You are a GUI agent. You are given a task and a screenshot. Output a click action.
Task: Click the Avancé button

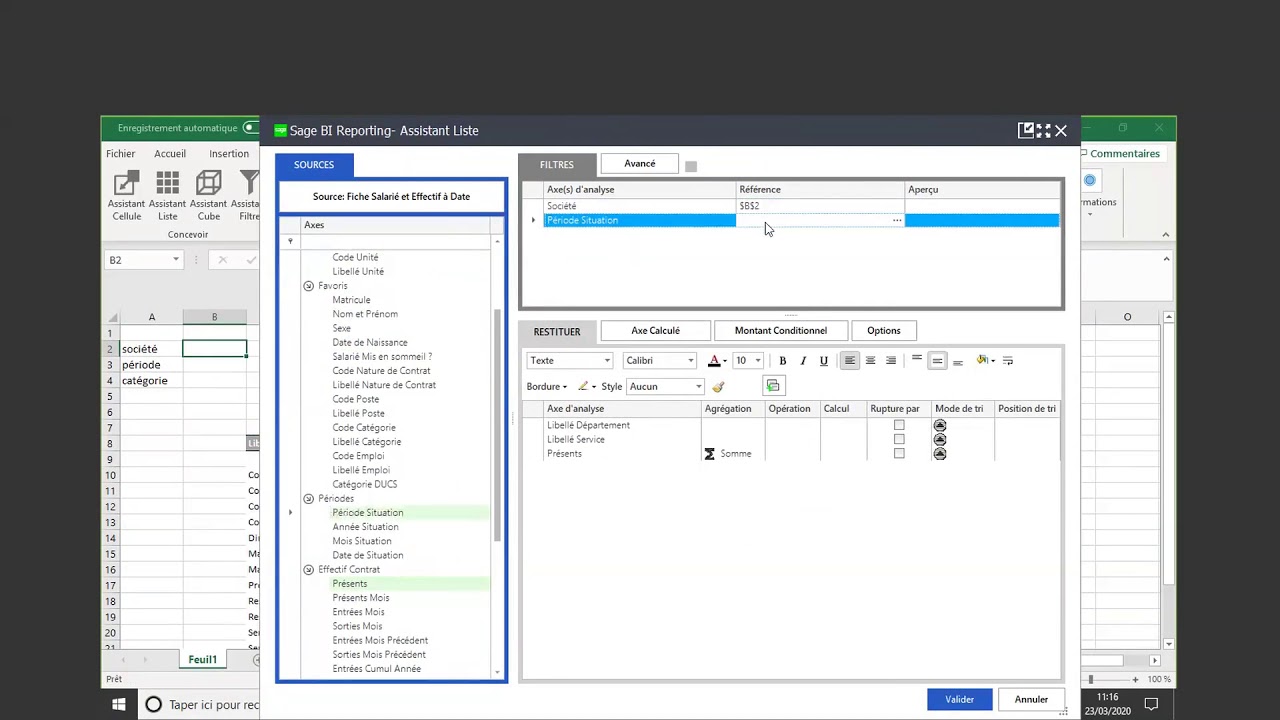click(639, 164)
